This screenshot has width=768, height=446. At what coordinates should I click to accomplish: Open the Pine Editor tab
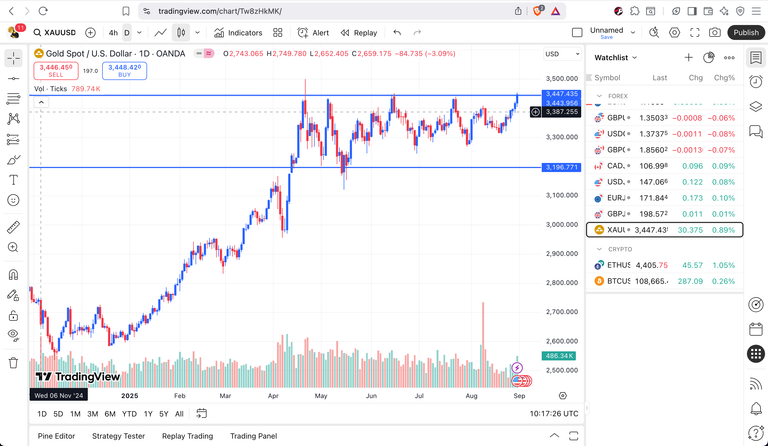[56, 436]
